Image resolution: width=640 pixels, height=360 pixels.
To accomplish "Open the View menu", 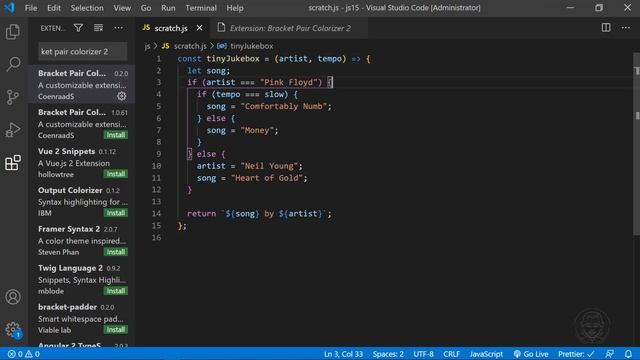I will pyautogui.click(x=122, y=8).
